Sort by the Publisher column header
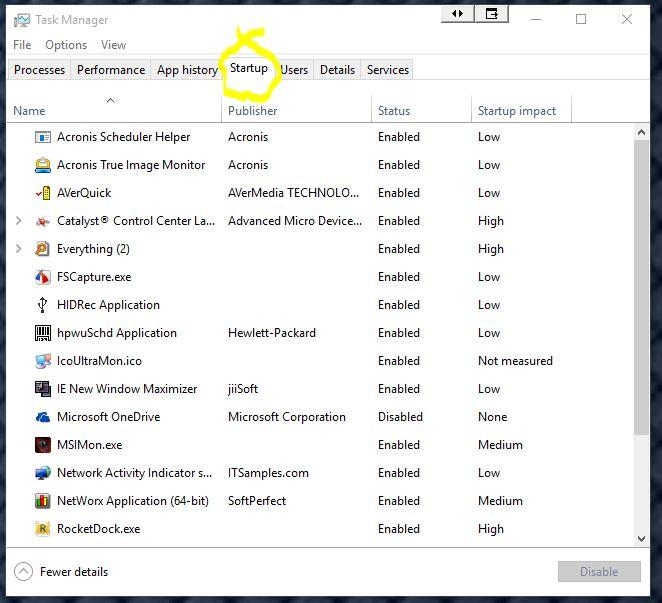 (296, 110)
